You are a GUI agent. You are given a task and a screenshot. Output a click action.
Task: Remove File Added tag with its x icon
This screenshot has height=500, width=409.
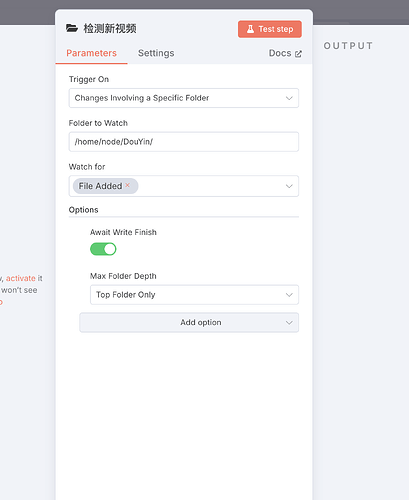point(127,185)
